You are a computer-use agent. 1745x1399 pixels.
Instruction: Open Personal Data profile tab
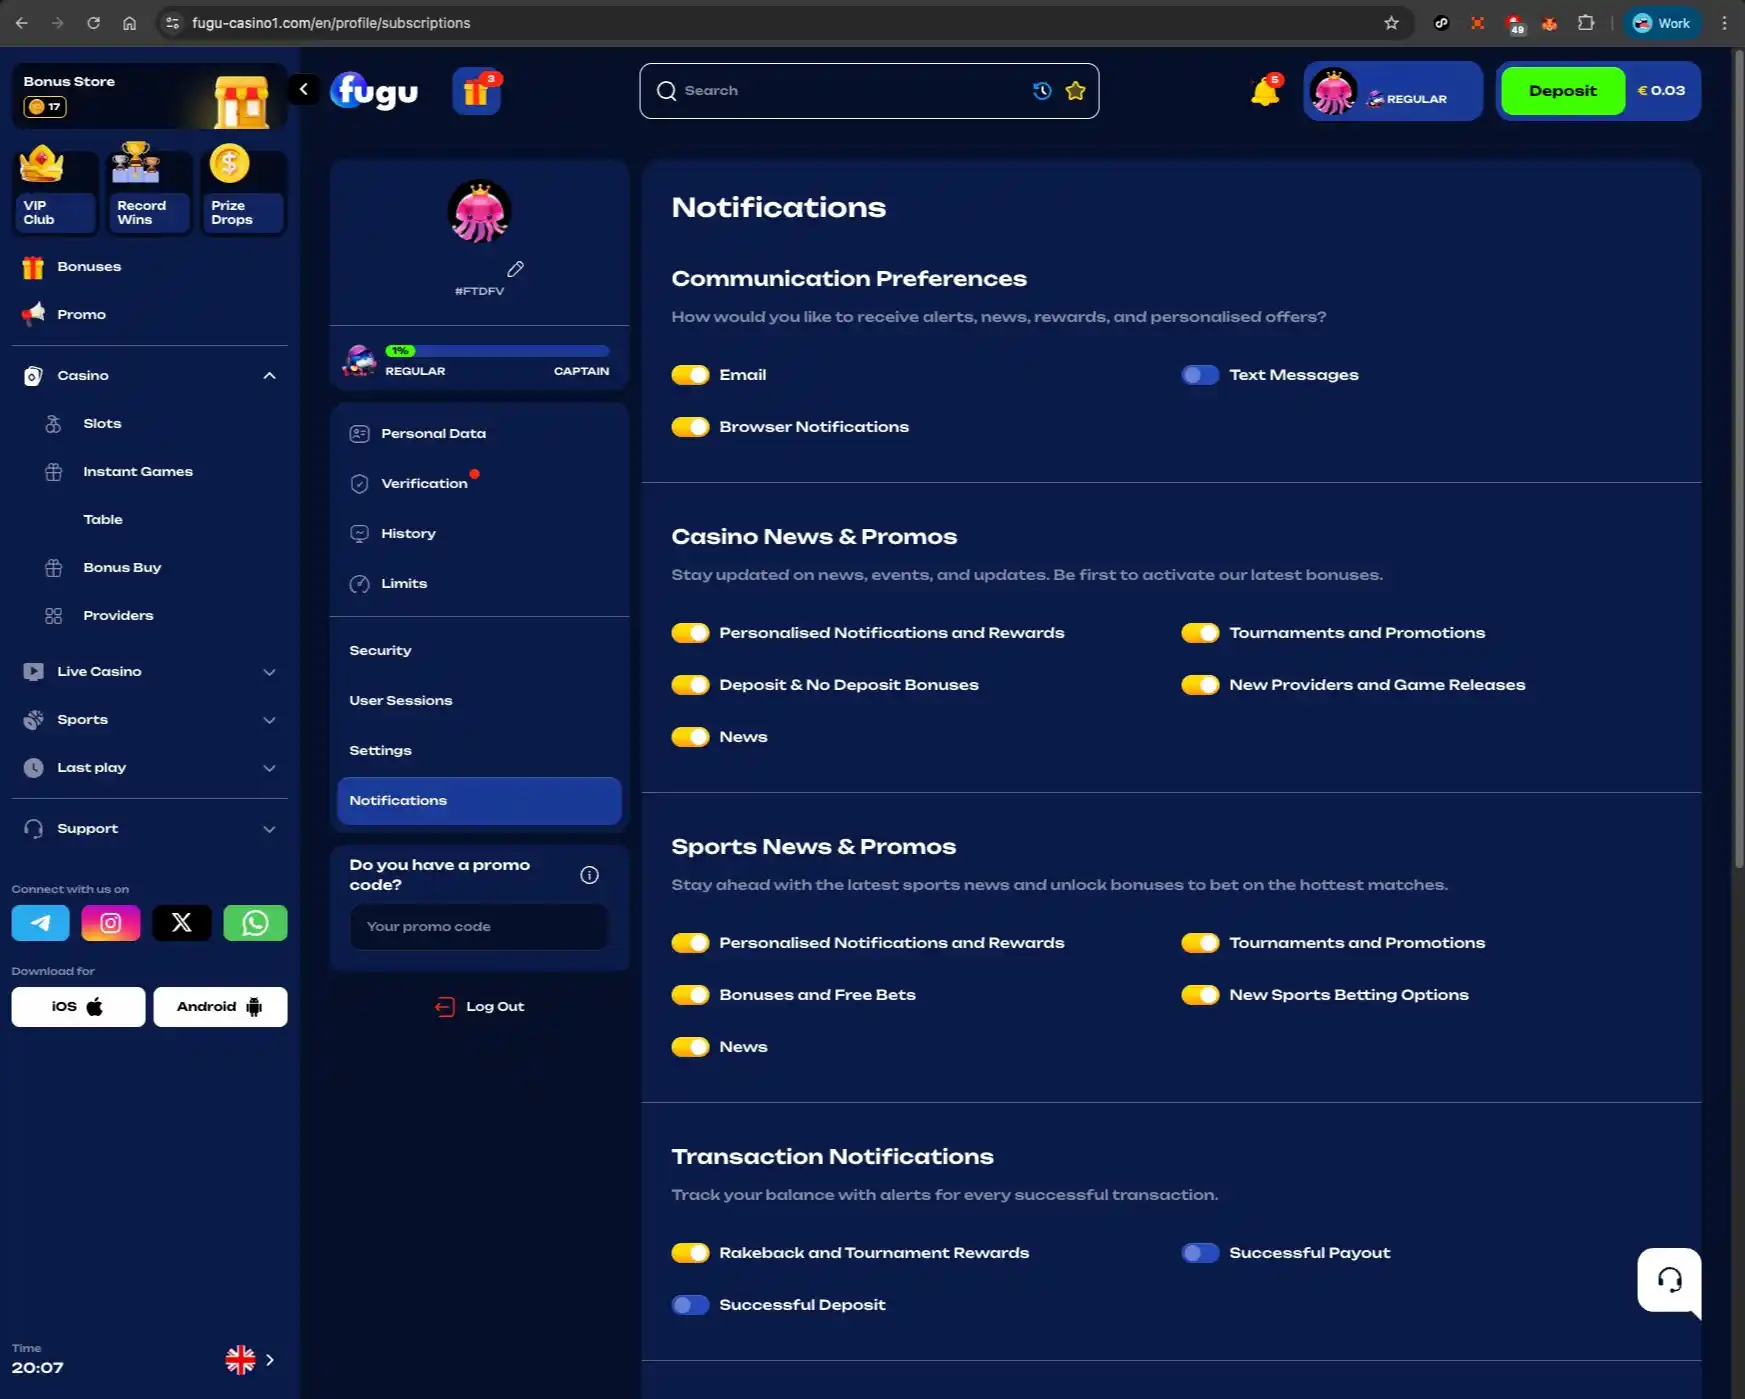click(479, 434)
